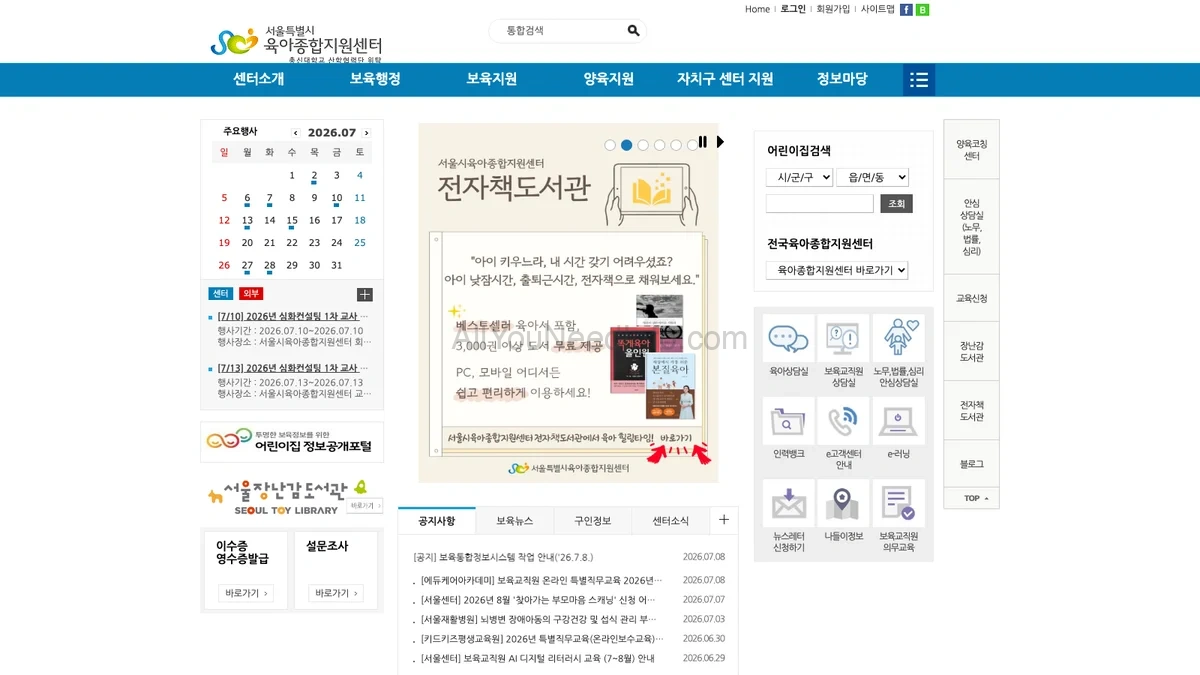Go to next month in calendar

(x=366, y=133)
